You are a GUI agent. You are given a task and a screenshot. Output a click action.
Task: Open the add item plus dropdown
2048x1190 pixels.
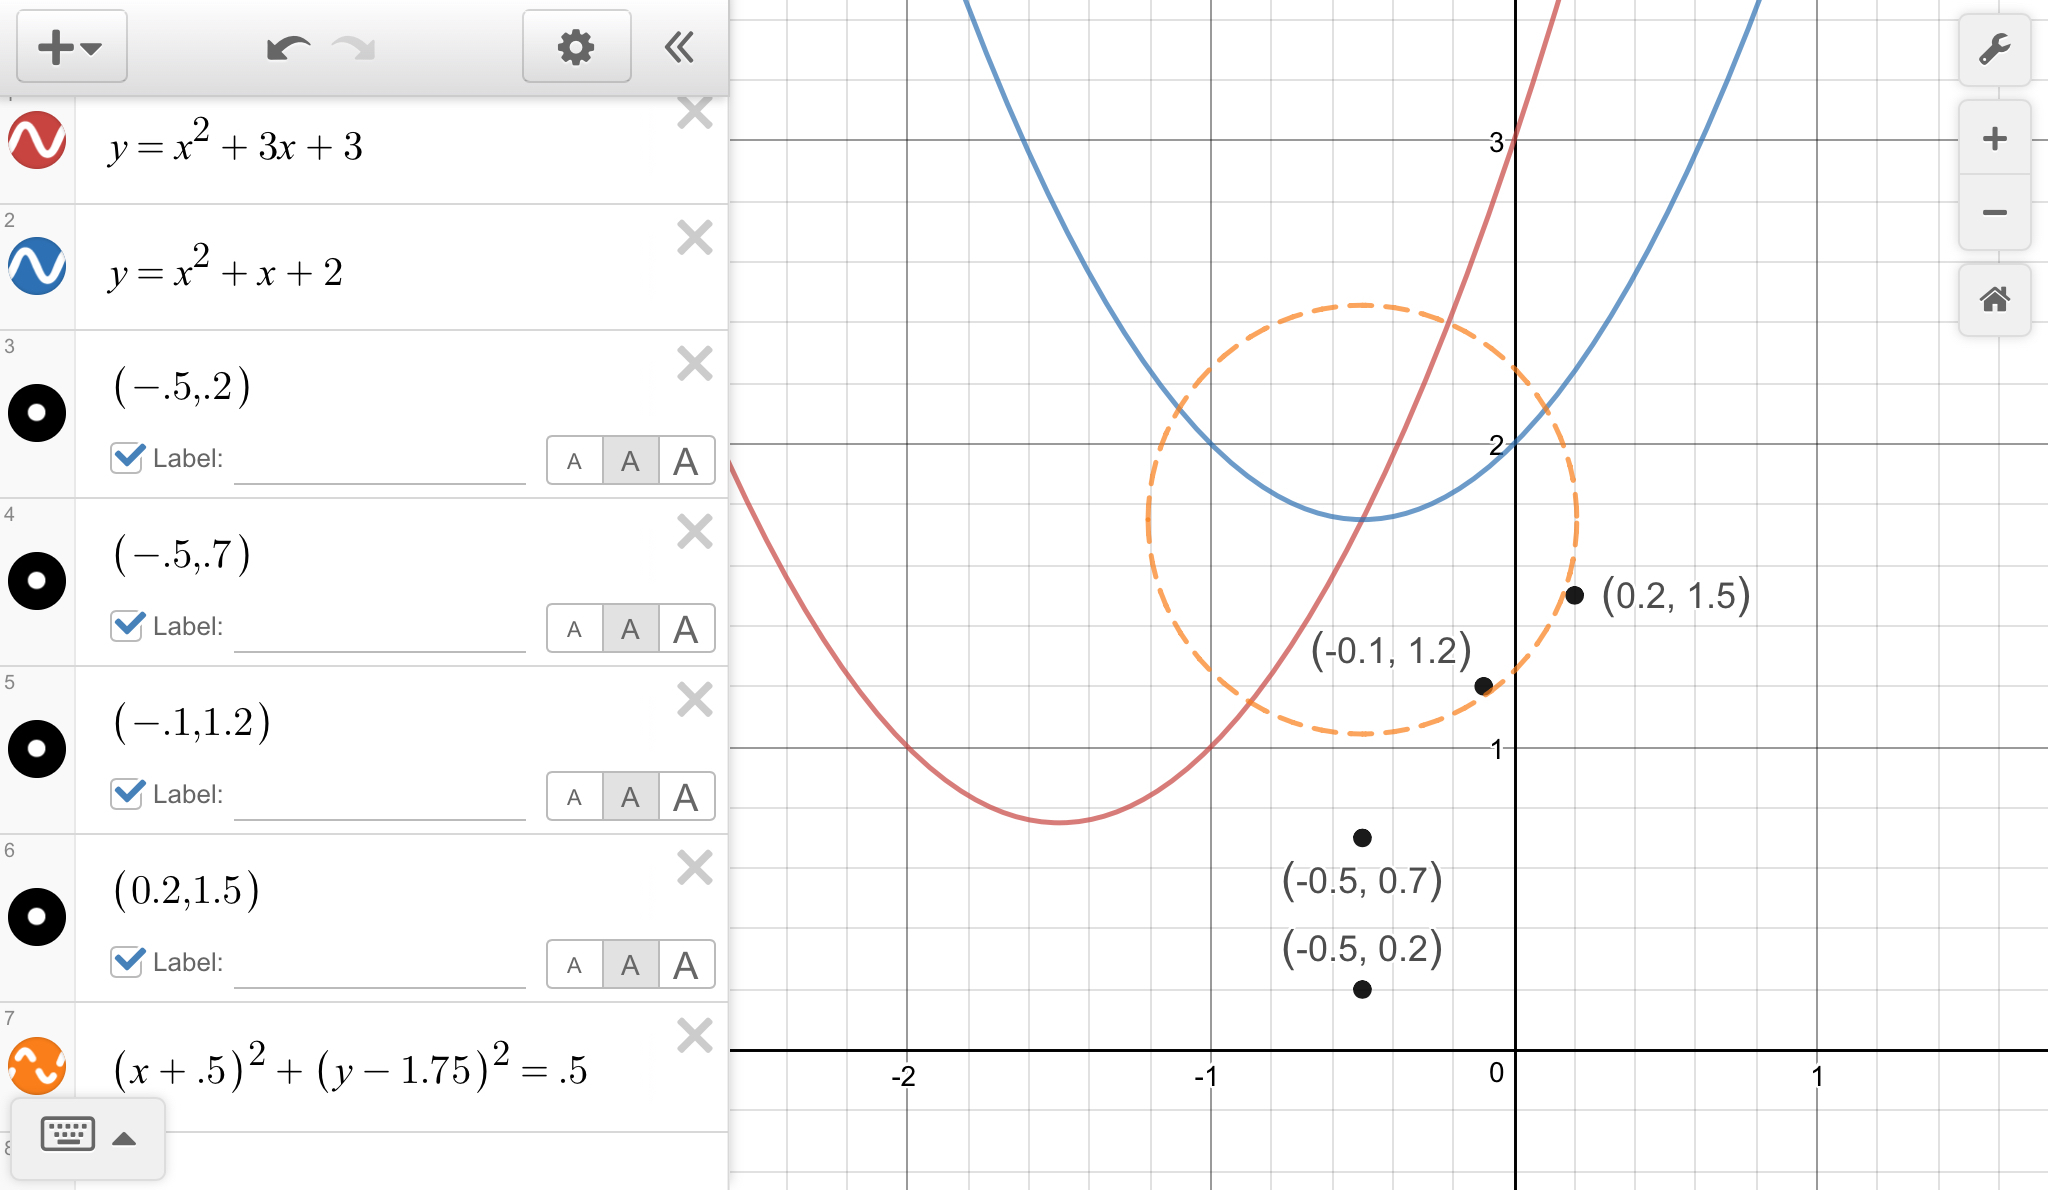(x=70, y=47)
